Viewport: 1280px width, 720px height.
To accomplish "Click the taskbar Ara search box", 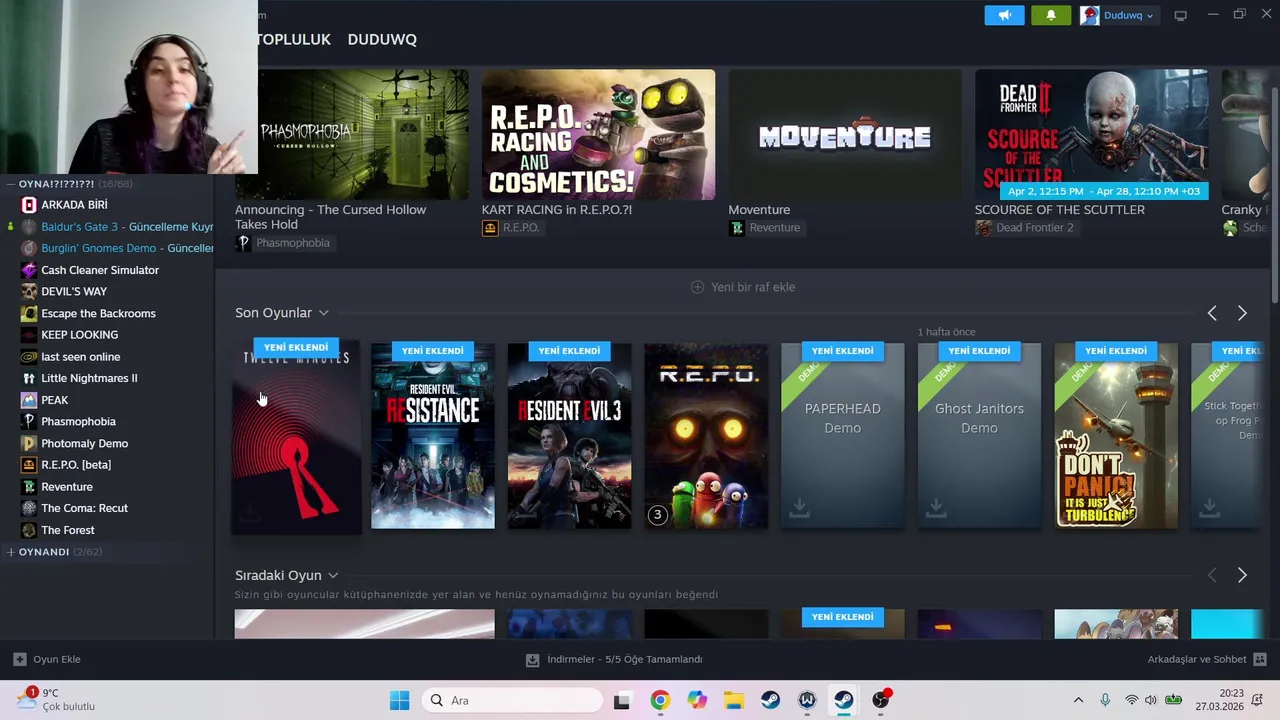I will 514,700.
